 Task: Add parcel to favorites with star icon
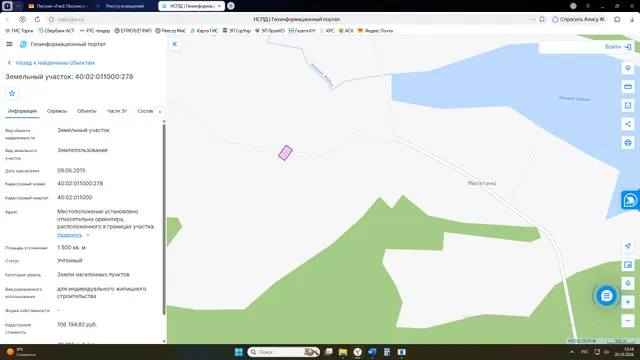click(x=12, y=93)
